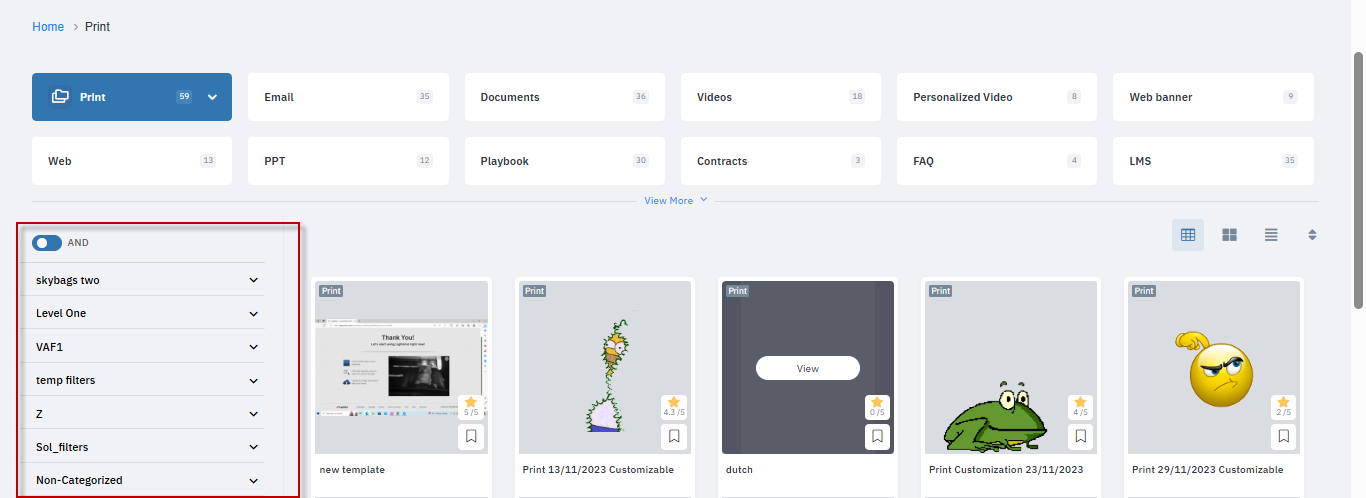
Task: Click View button on dutch card
Action: pos(808,368)
